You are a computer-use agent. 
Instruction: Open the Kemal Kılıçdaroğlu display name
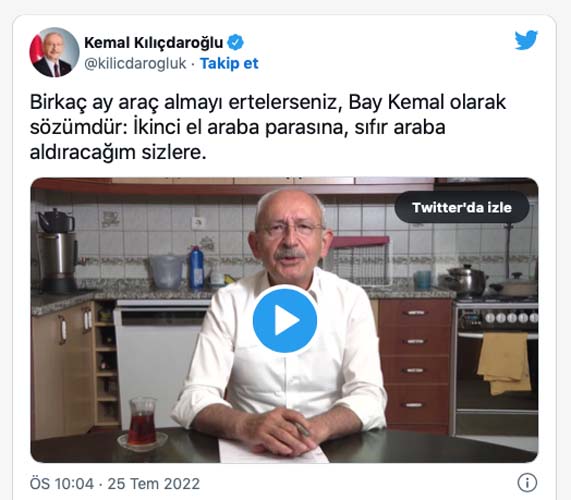point(153,43)
